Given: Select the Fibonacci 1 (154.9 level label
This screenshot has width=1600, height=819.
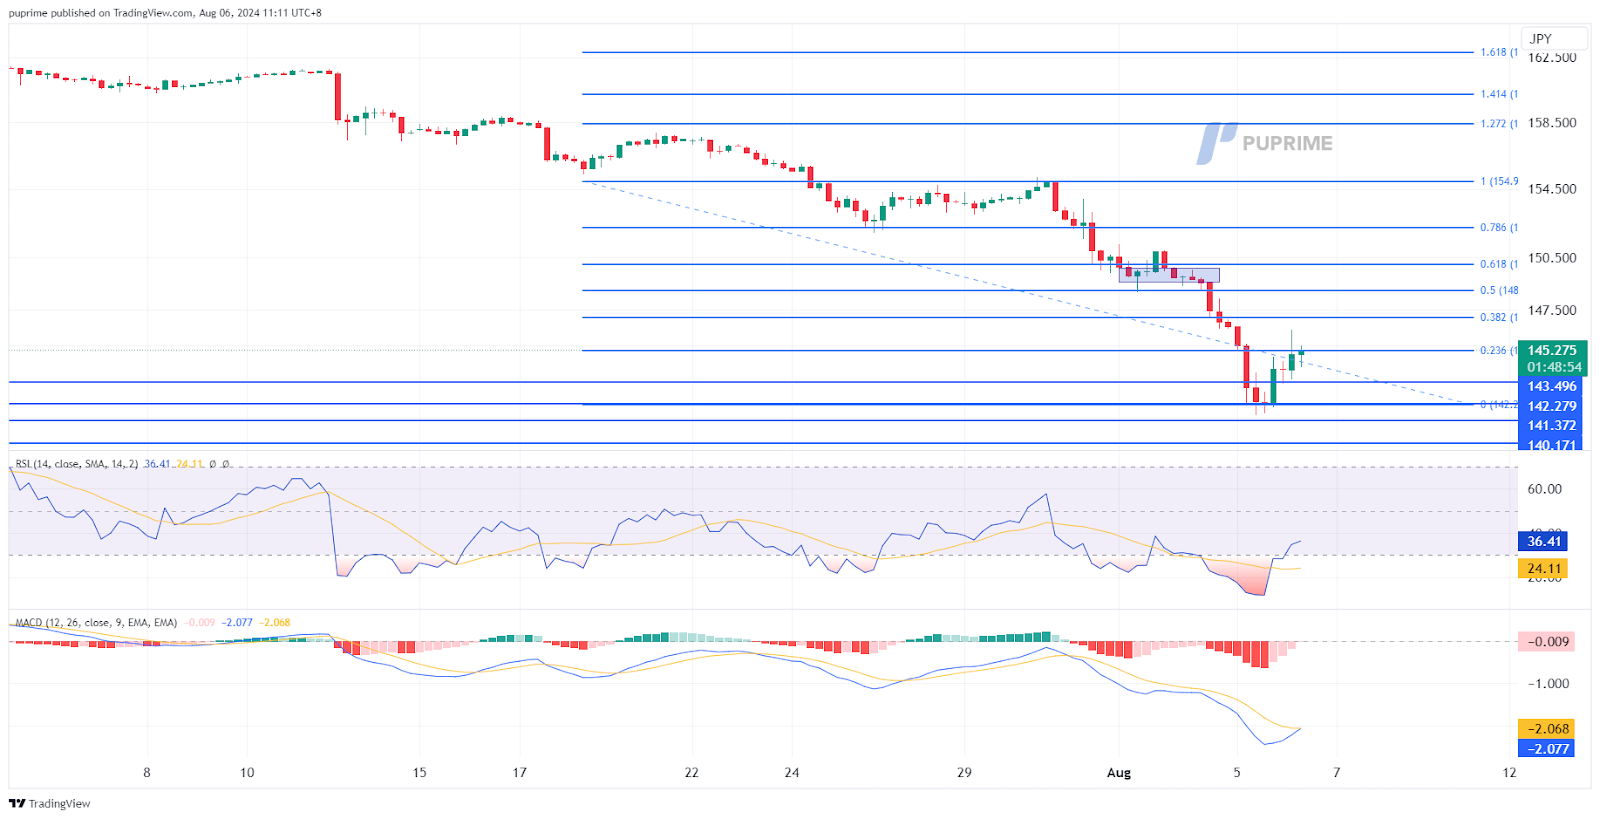Looking at the screenshot, I should coord(1499,182).
